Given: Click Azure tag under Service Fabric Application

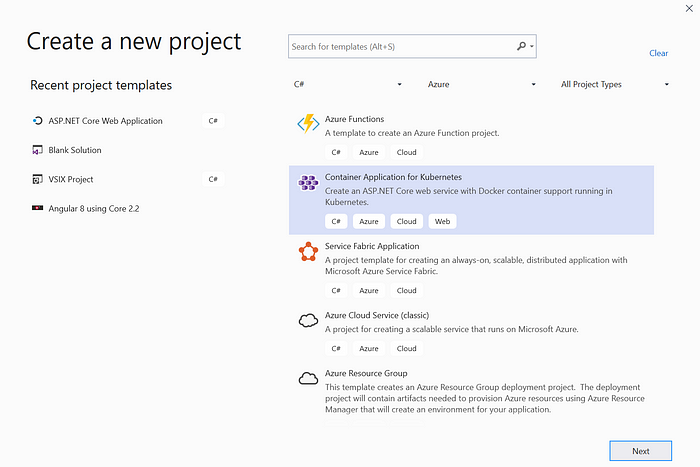Looking at the screenshot, I should point(369,291).
